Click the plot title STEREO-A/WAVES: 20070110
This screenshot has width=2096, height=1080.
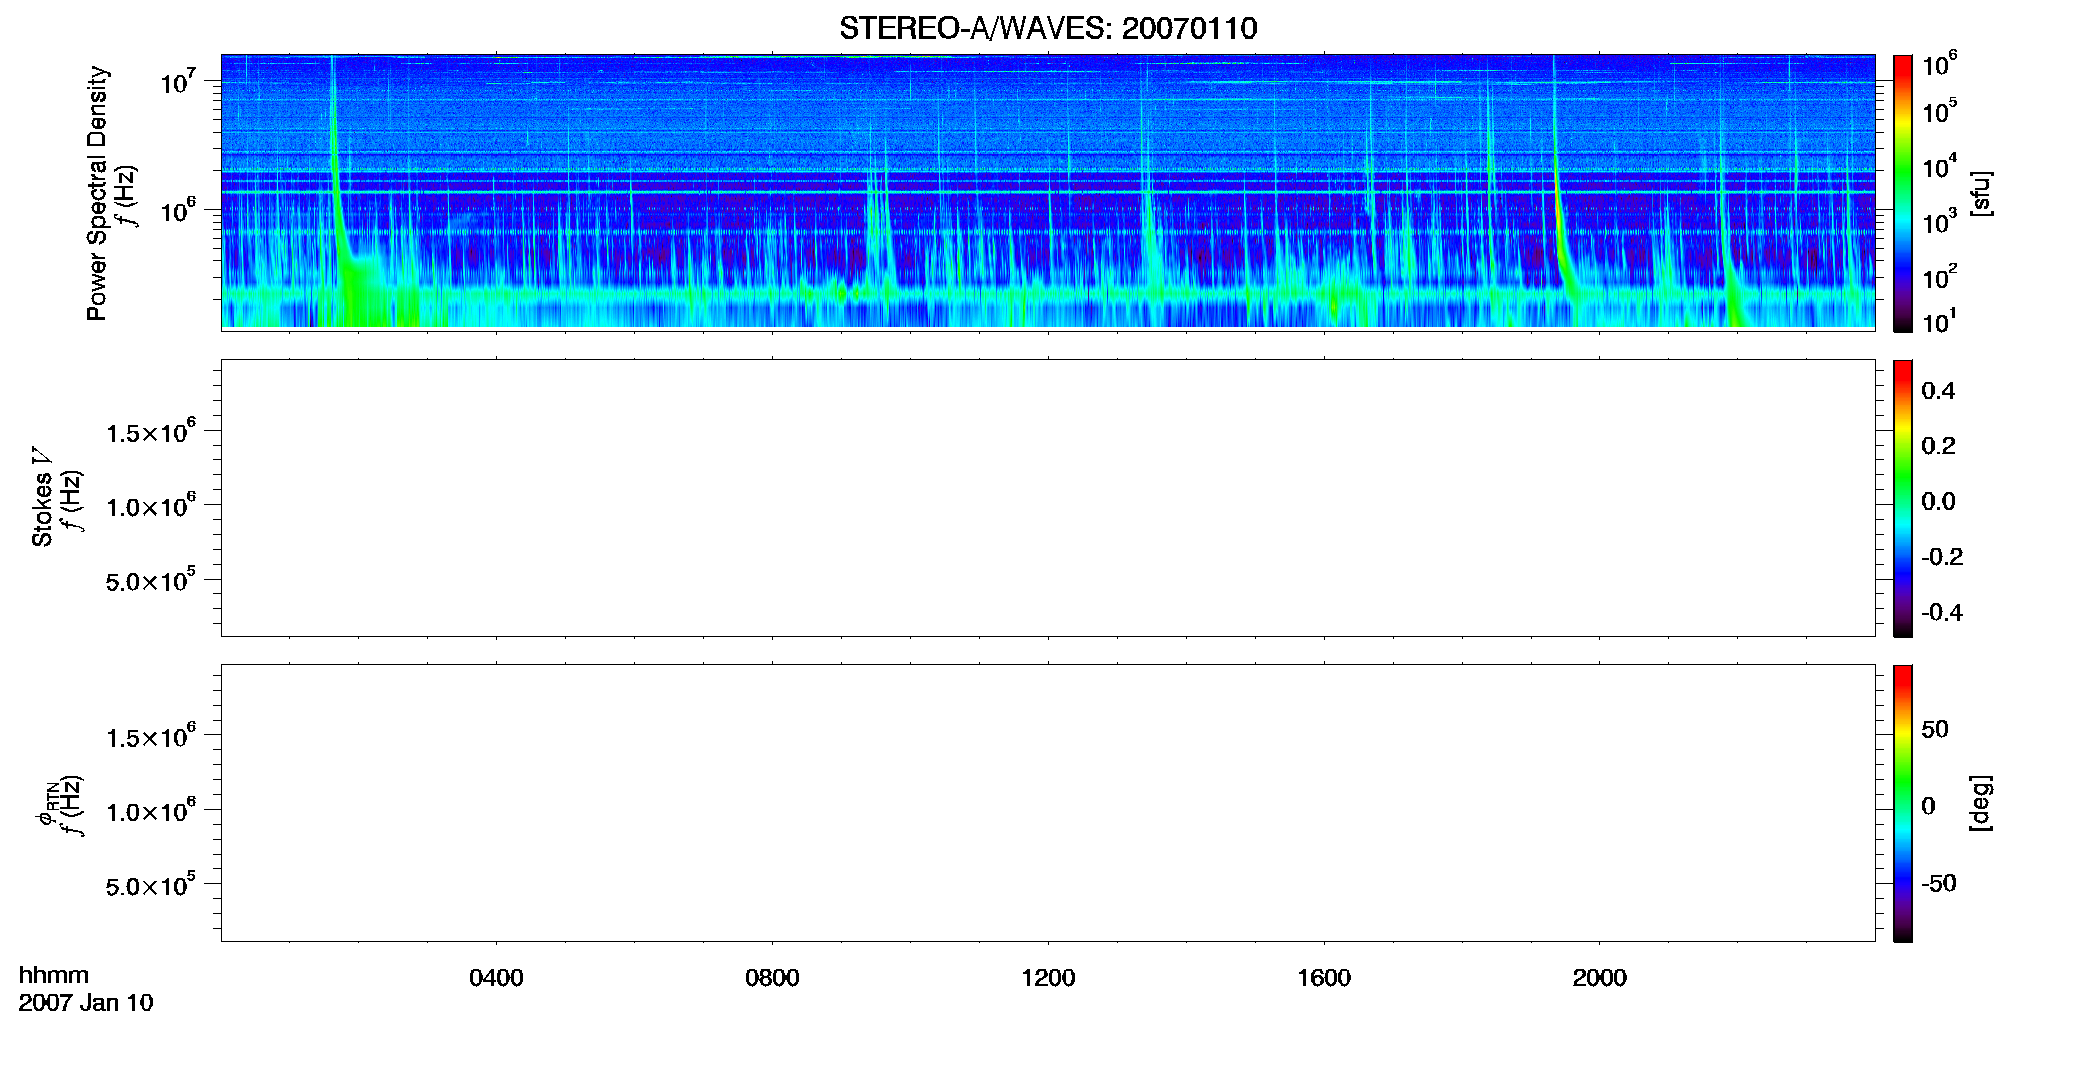pyautogui.click(x=1048, y=28)
